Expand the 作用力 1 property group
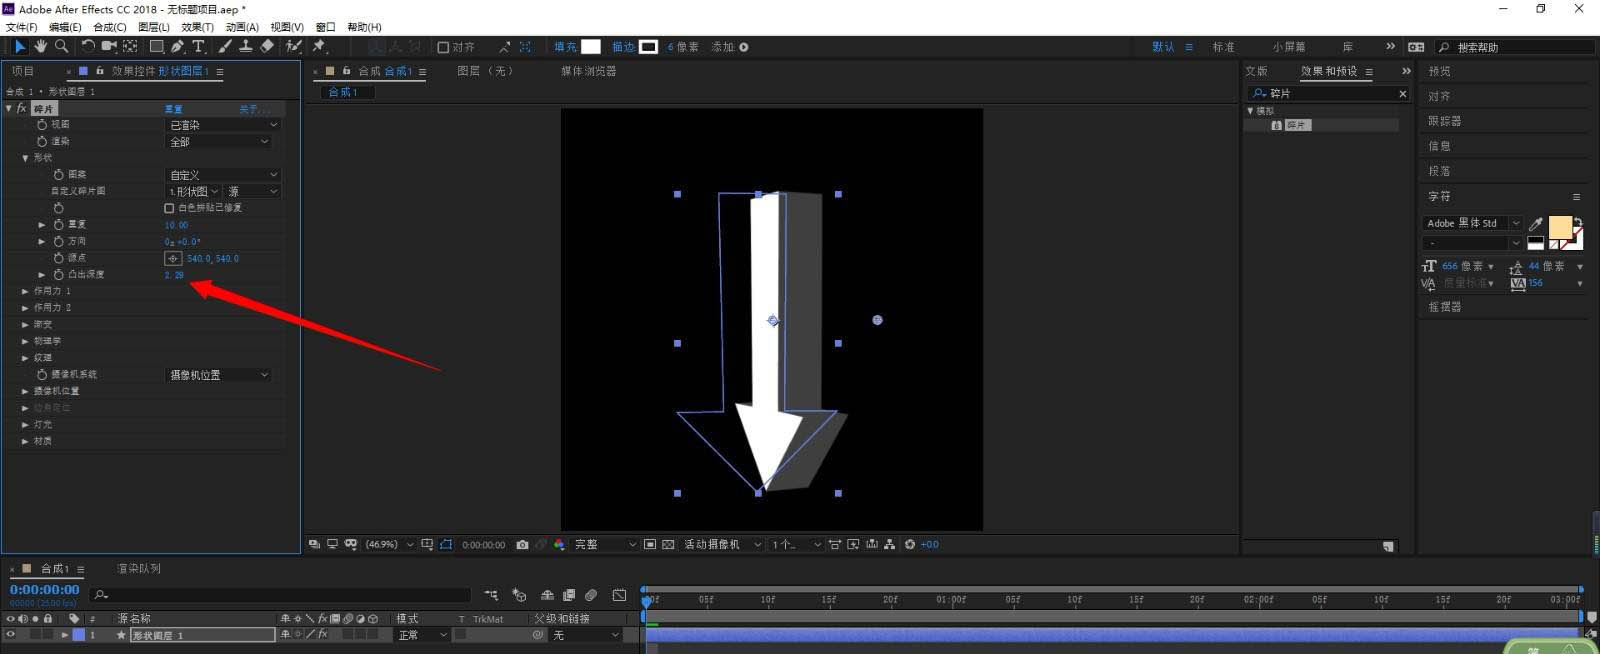 tap(25, 291)
